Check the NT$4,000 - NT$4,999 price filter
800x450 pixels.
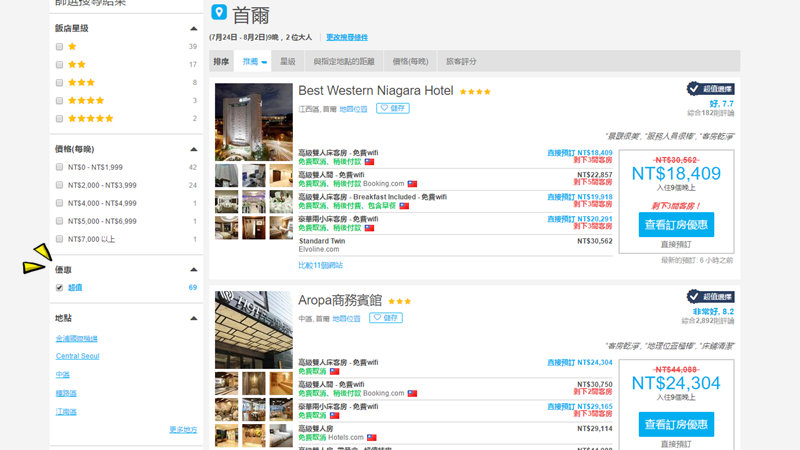[59, 203]
